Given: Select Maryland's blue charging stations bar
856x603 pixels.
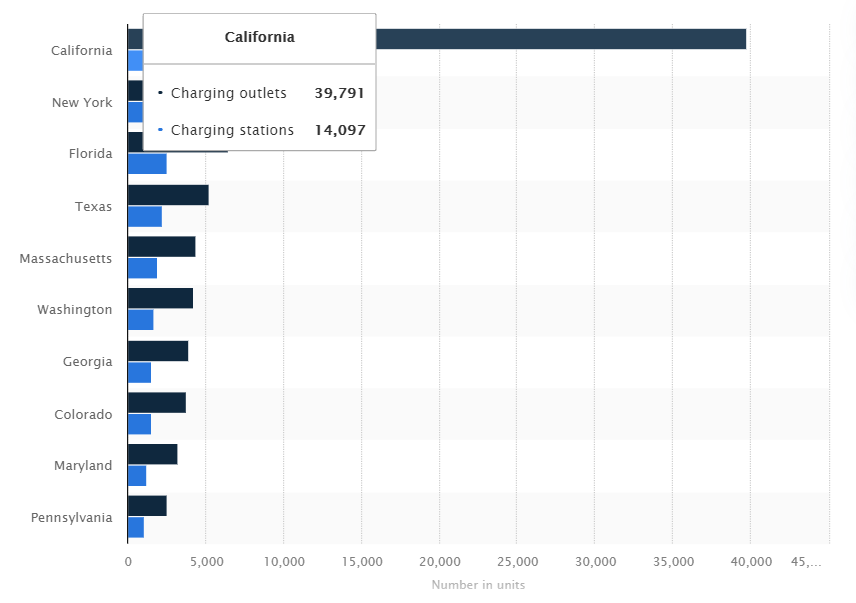Looking at the screenshot, I should pyautogui.click(x=137, y=476).
